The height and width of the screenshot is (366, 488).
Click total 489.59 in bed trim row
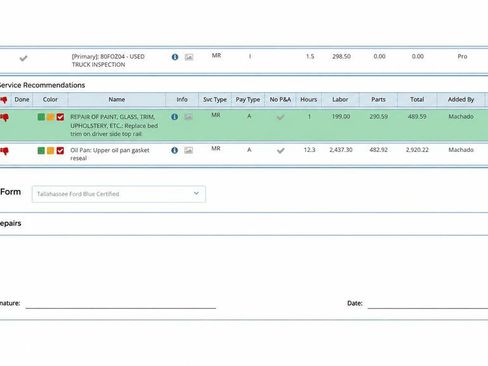417,117
